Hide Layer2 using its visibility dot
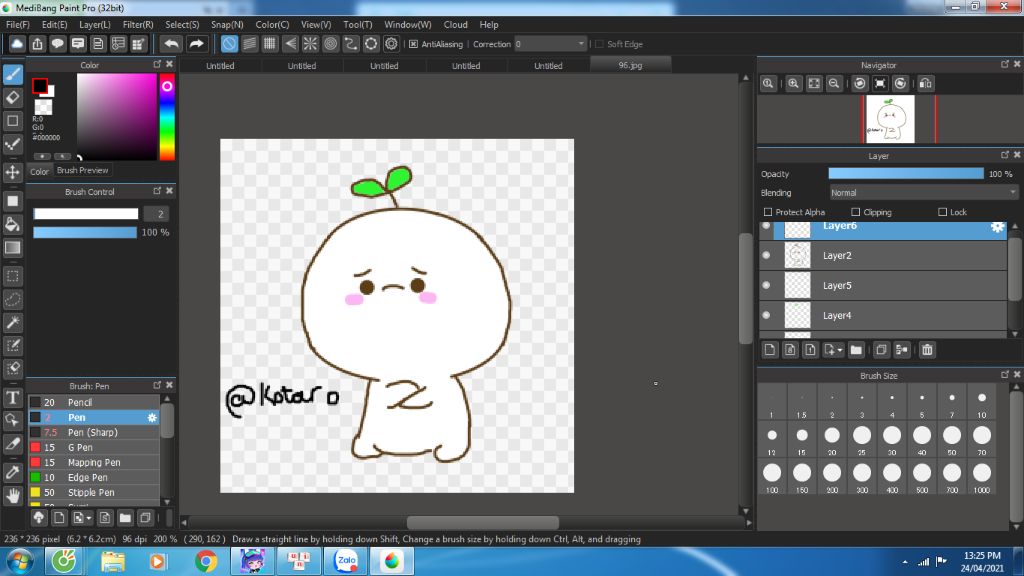This screenshot has width=1024, height=576. (x=767, y=255)
